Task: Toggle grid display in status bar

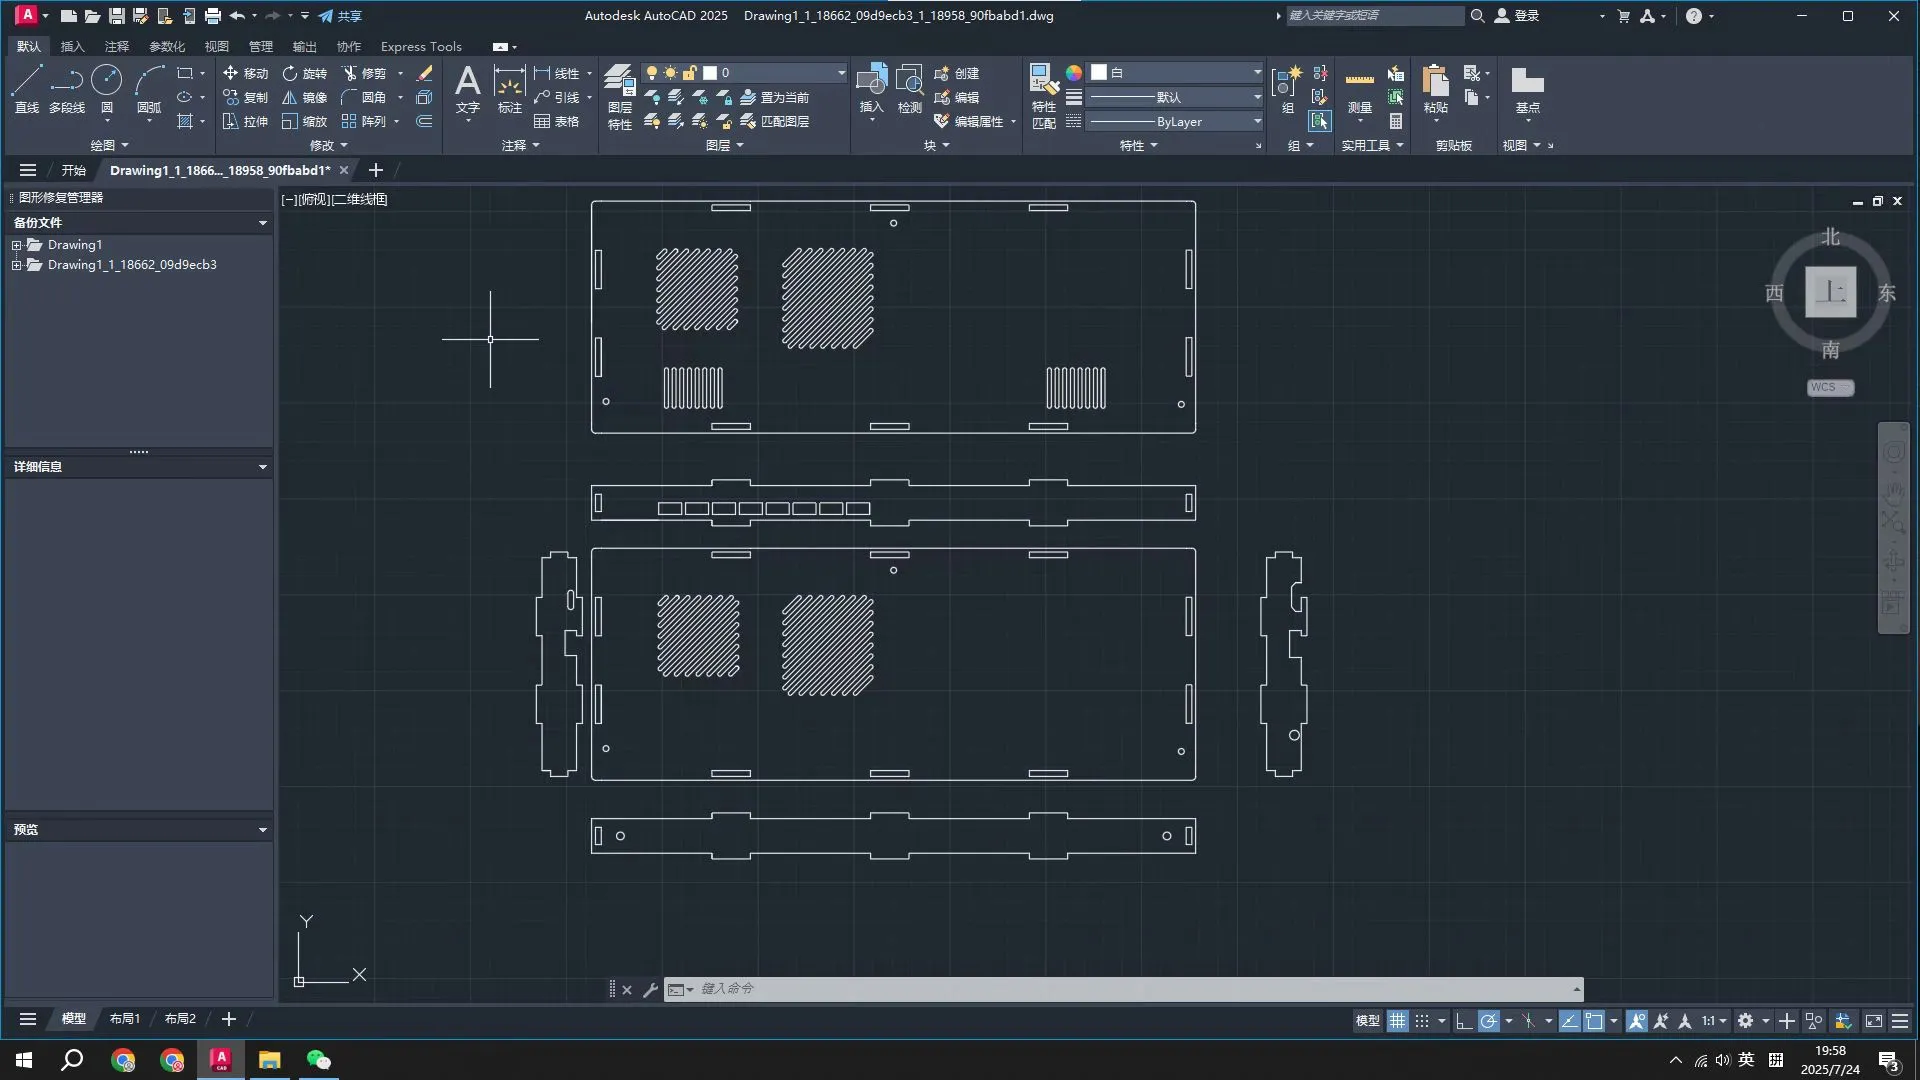Action: [1397, 1021]
